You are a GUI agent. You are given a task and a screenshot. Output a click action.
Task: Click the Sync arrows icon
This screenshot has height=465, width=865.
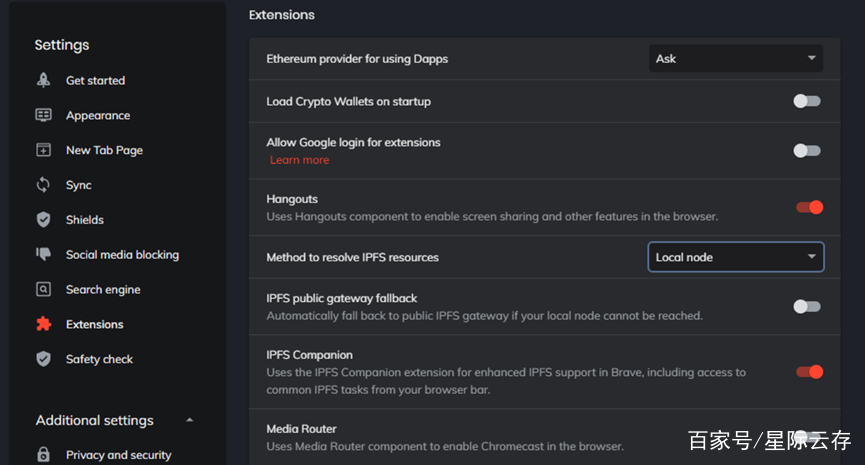(43, 184)
